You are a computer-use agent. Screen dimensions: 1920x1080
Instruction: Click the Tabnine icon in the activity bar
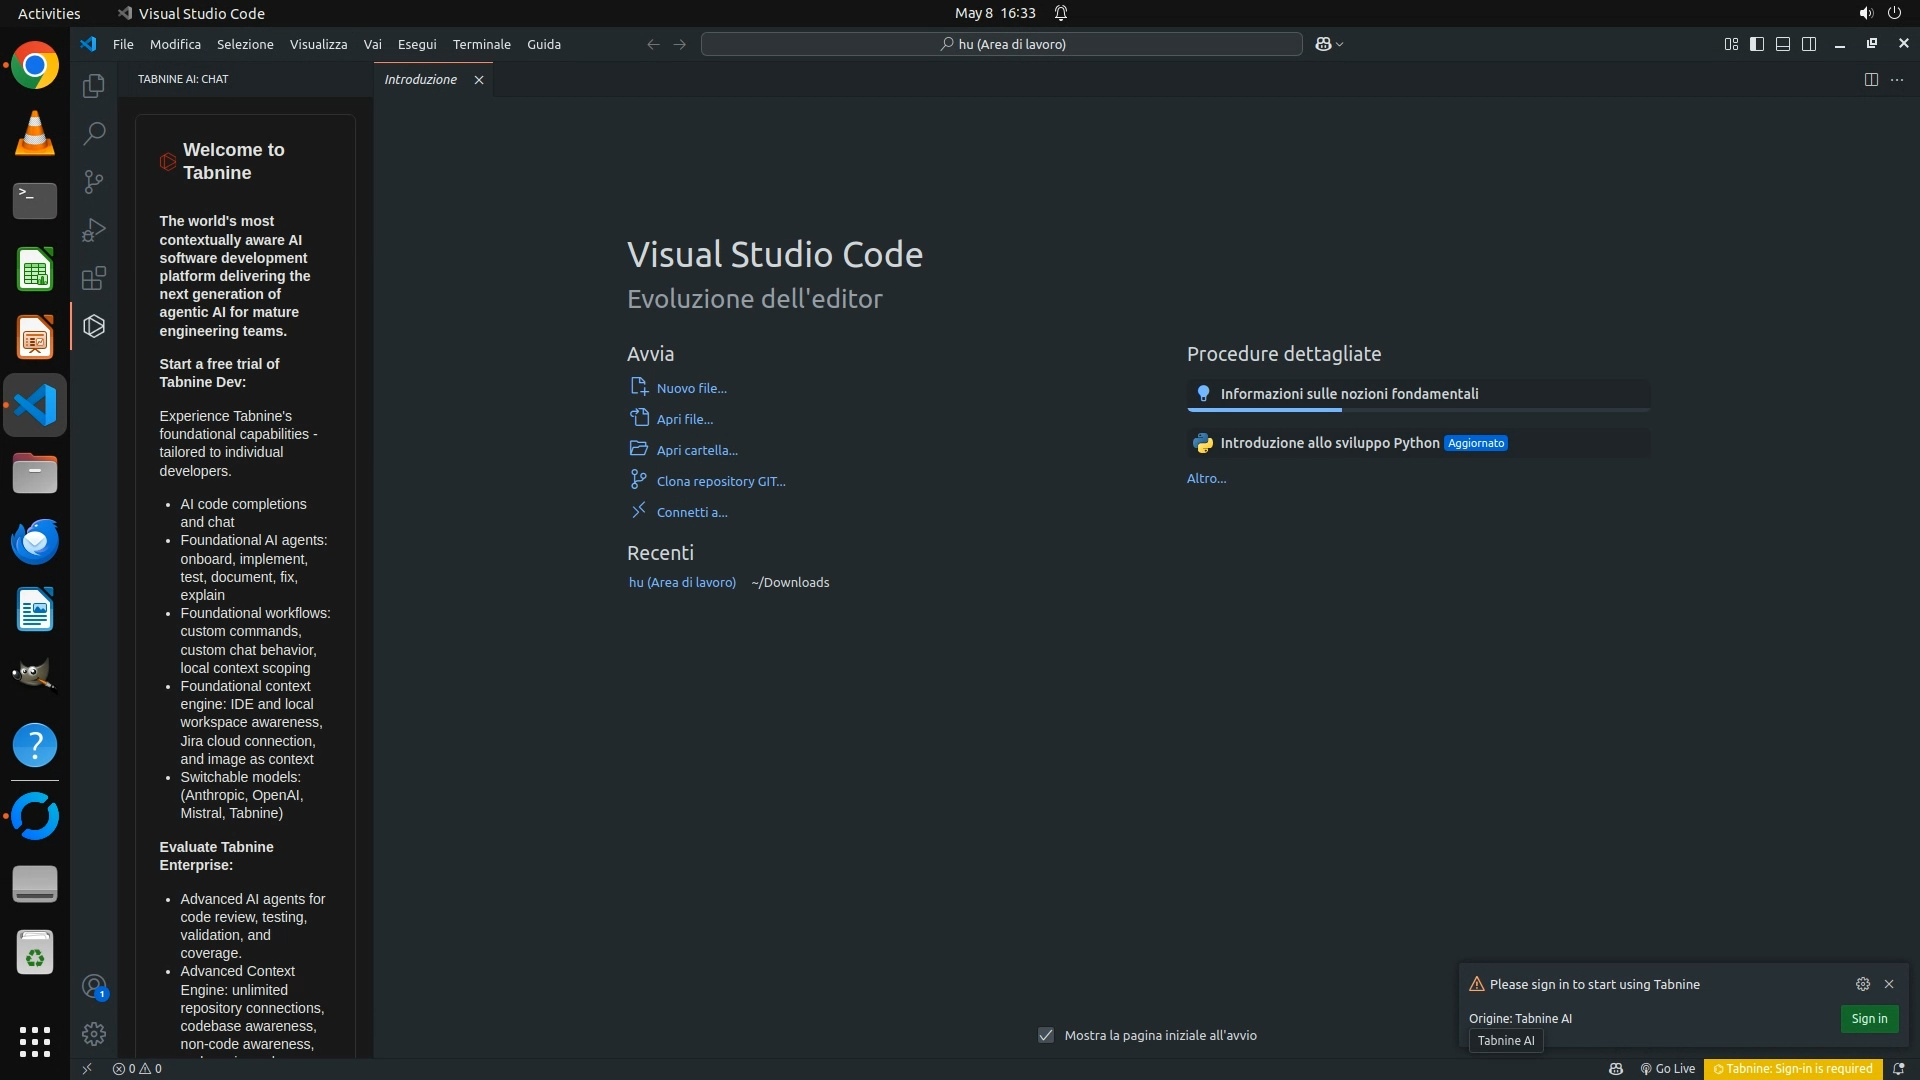[94, 326]
